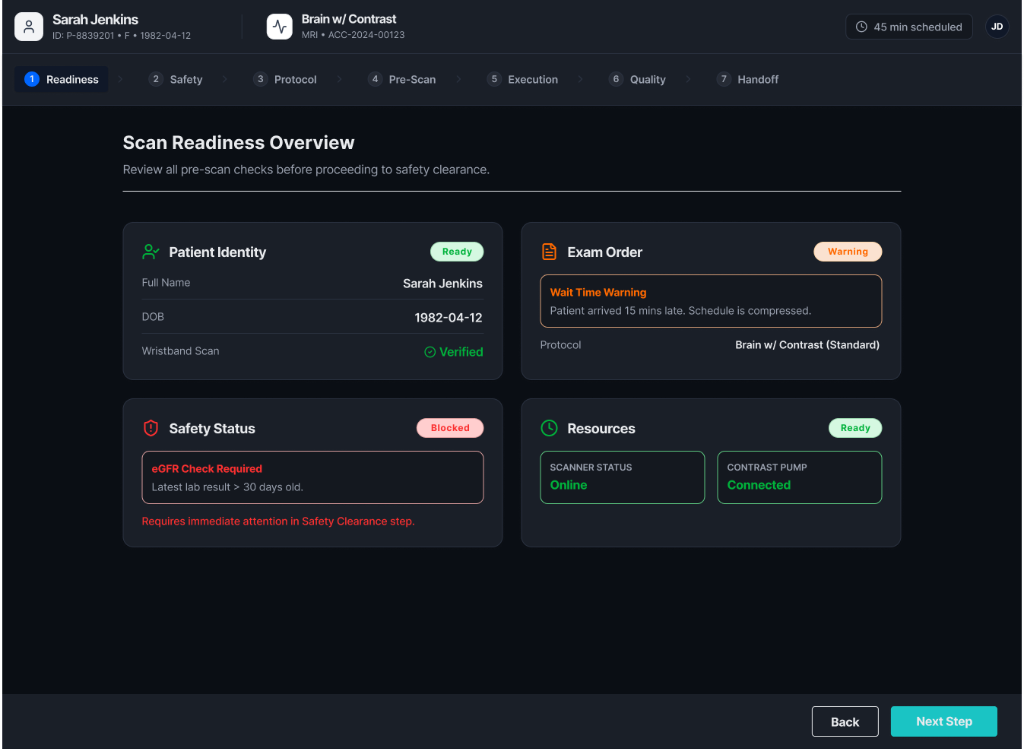Toggle the Warning badge on Exam Order
This screenshot has width=1024, height=749.
click(847, 251)
